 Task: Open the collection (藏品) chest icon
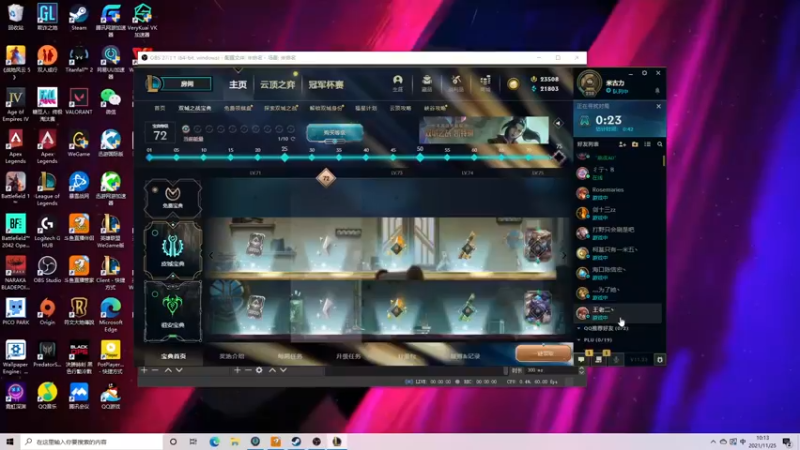tap(427, 83)
